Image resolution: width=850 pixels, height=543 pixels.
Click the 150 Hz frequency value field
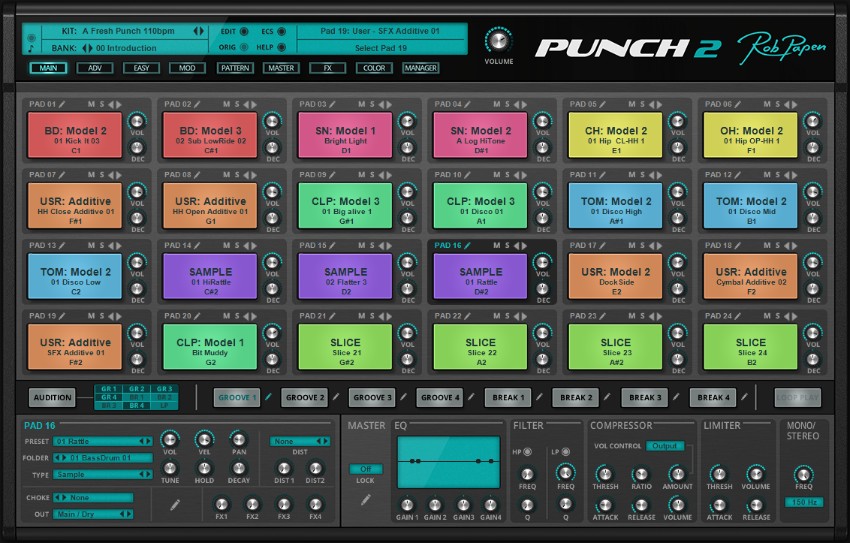[x=804, y=502]
